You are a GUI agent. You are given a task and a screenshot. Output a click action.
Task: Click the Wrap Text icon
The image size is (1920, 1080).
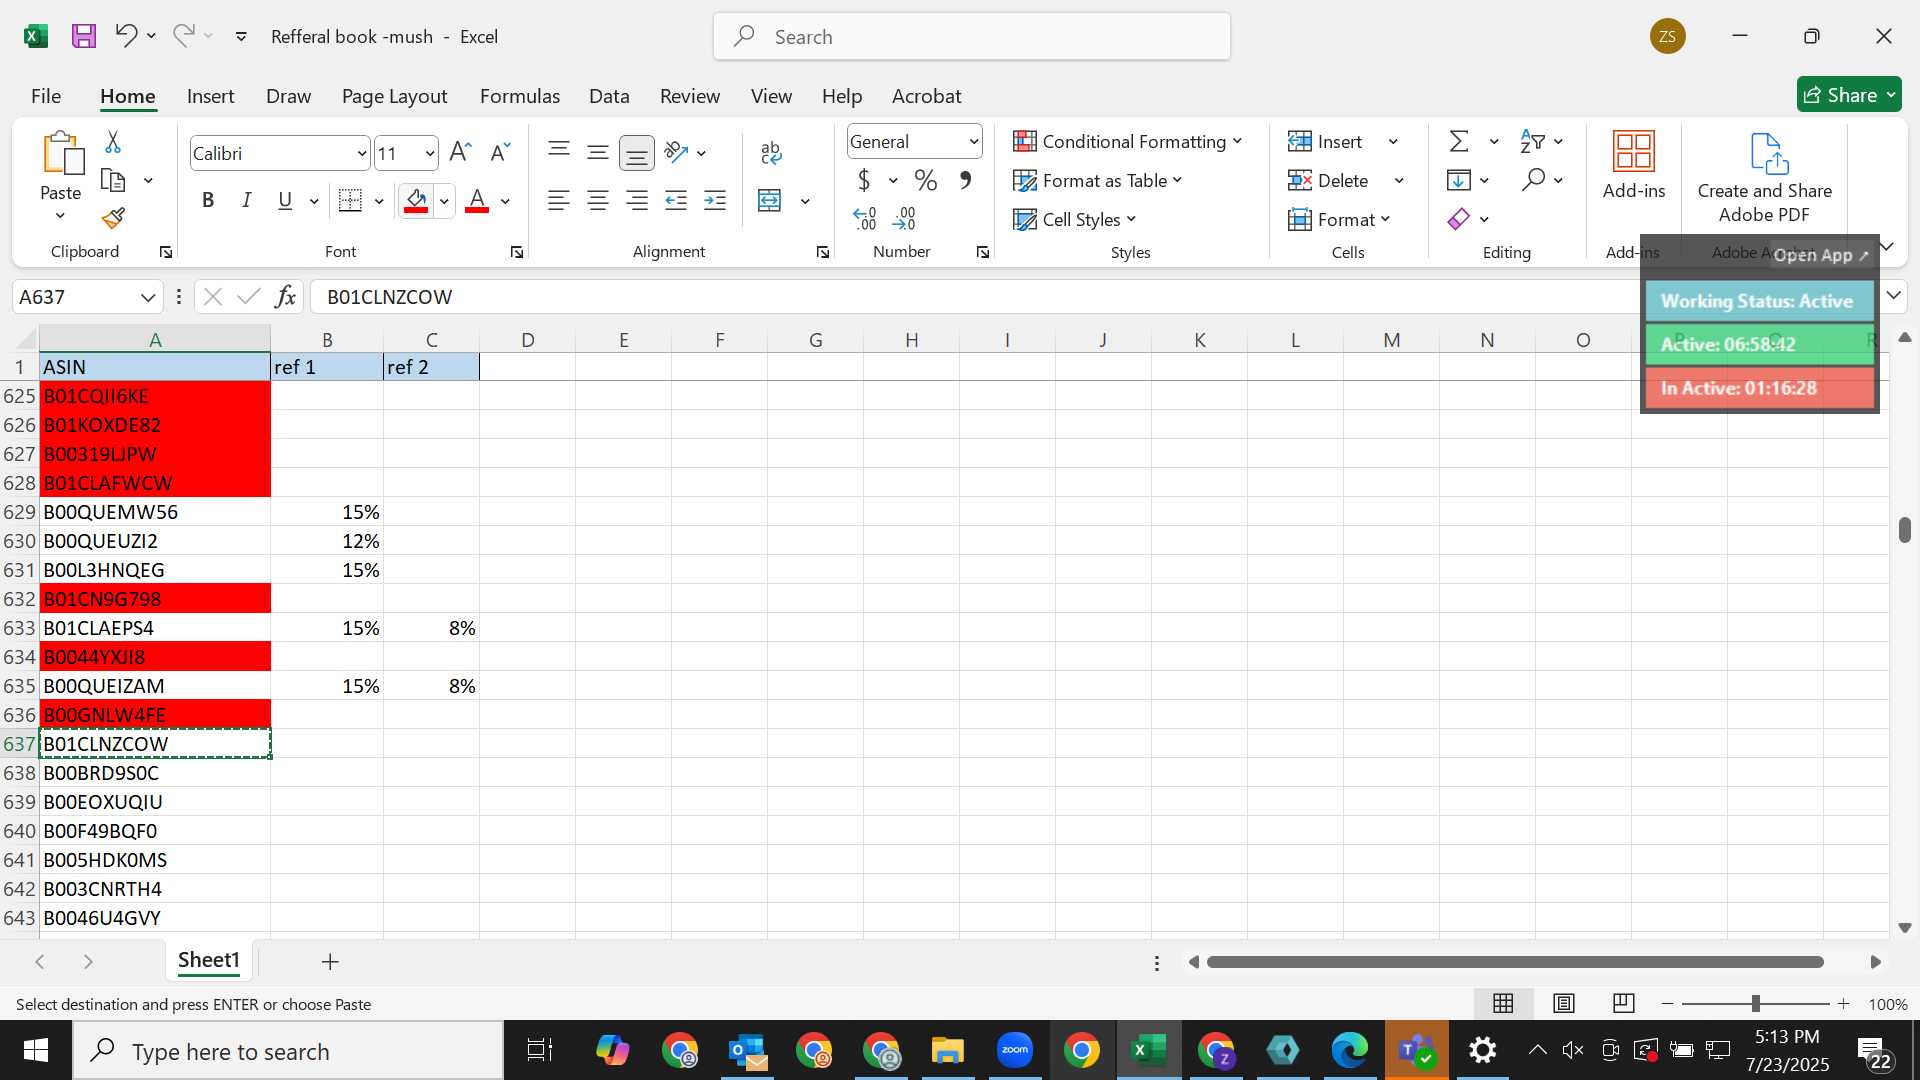770,152
